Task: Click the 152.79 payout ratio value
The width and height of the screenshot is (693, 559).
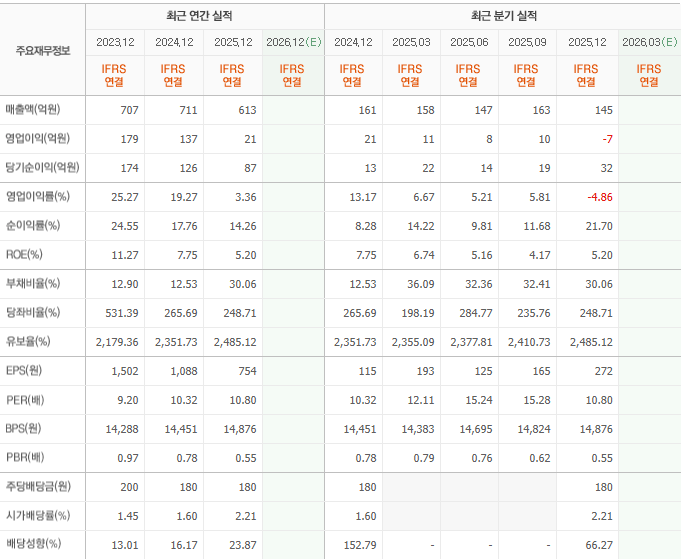Action: [360, 545]
